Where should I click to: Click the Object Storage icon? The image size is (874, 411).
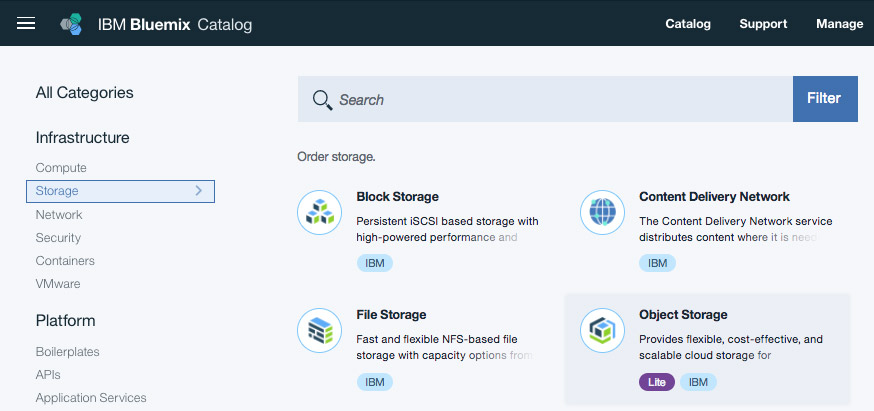click(603, 331)
